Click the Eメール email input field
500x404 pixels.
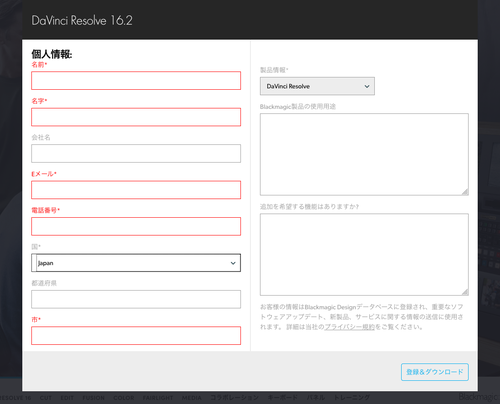click(136, 190)
